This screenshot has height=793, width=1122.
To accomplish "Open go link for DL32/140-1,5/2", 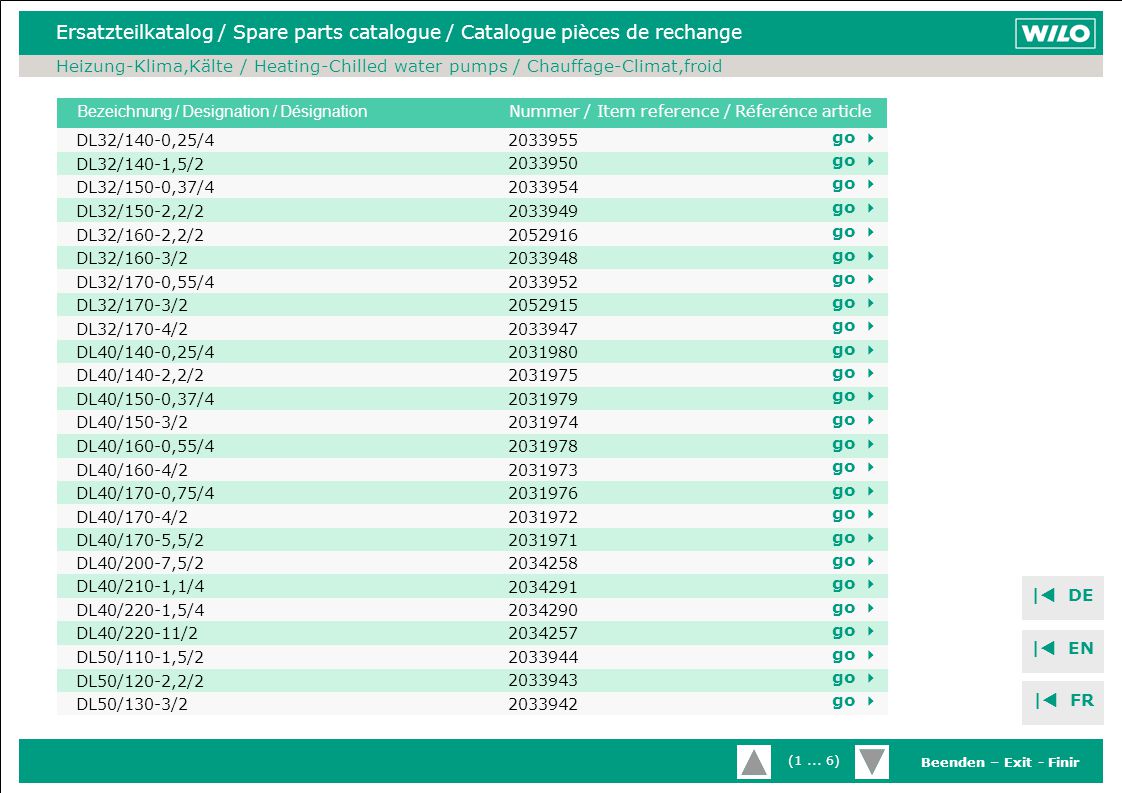I will pyautogui.click(x=853, y=162).
